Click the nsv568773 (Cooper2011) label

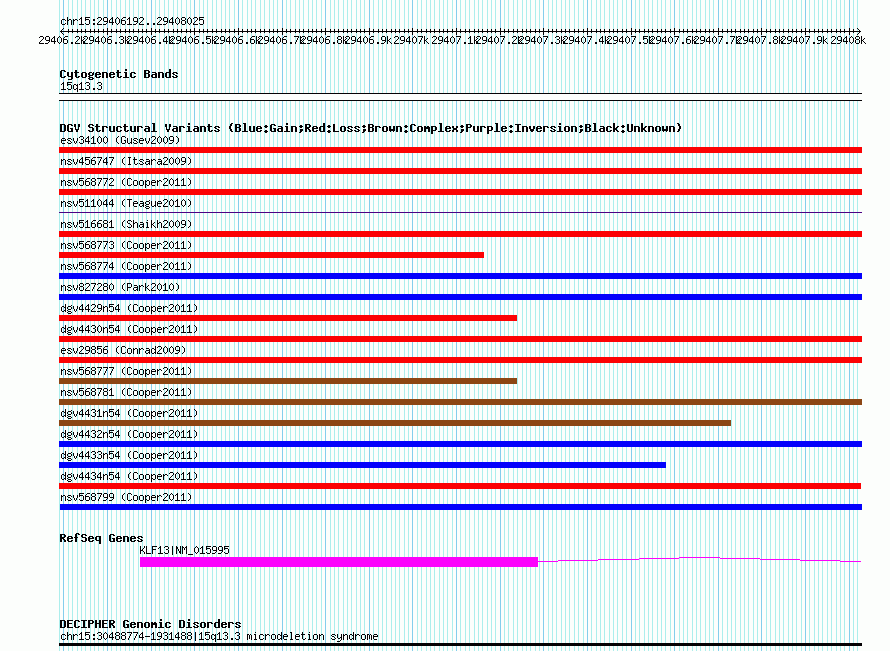point(126,245)
